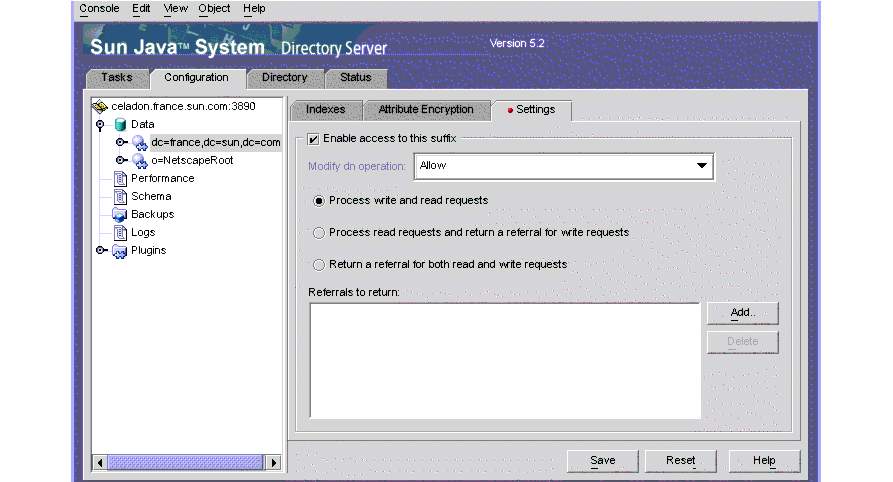Switch to the Status tab
The height and width of the screenshot is (482, 893).
click(356, 78)
